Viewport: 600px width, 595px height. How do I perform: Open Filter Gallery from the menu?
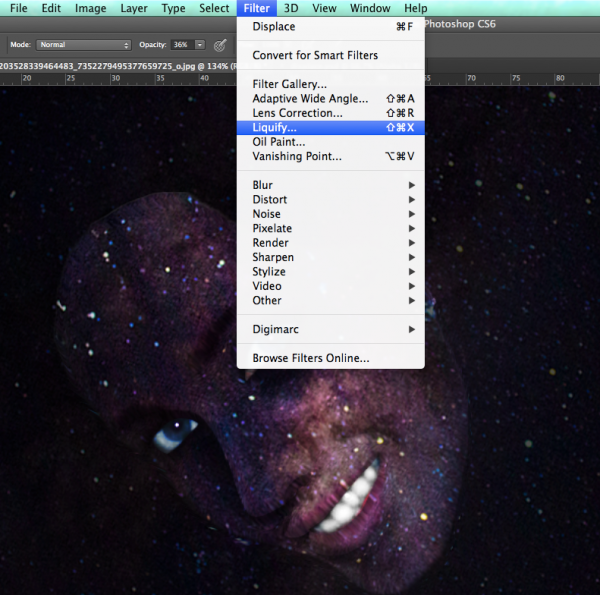tap(289, 85)
